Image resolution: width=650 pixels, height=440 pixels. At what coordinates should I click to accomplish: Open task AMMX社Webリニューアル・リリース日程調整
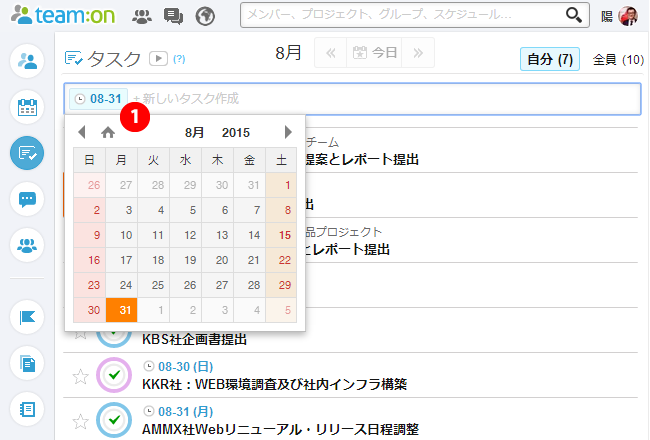point(281,429)
